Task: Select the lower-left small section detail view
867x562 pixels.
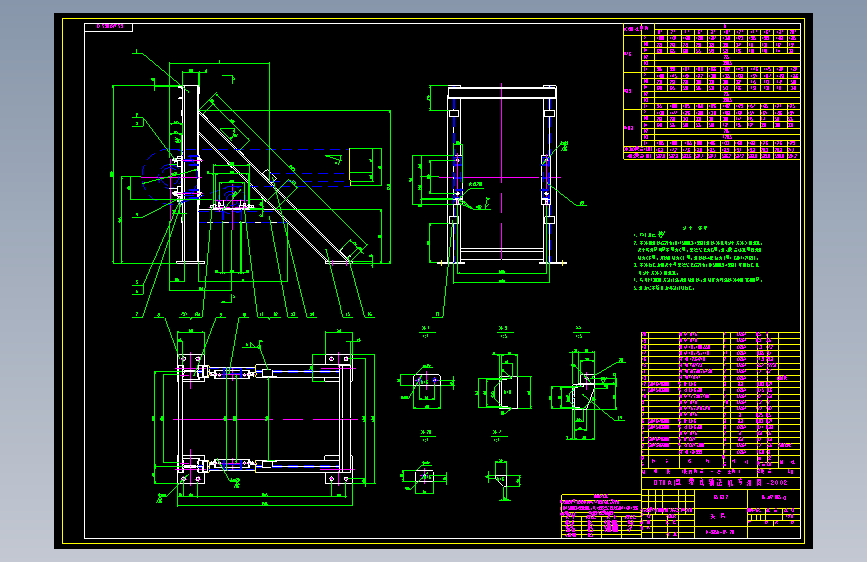Action: click(x=424, y=477)
